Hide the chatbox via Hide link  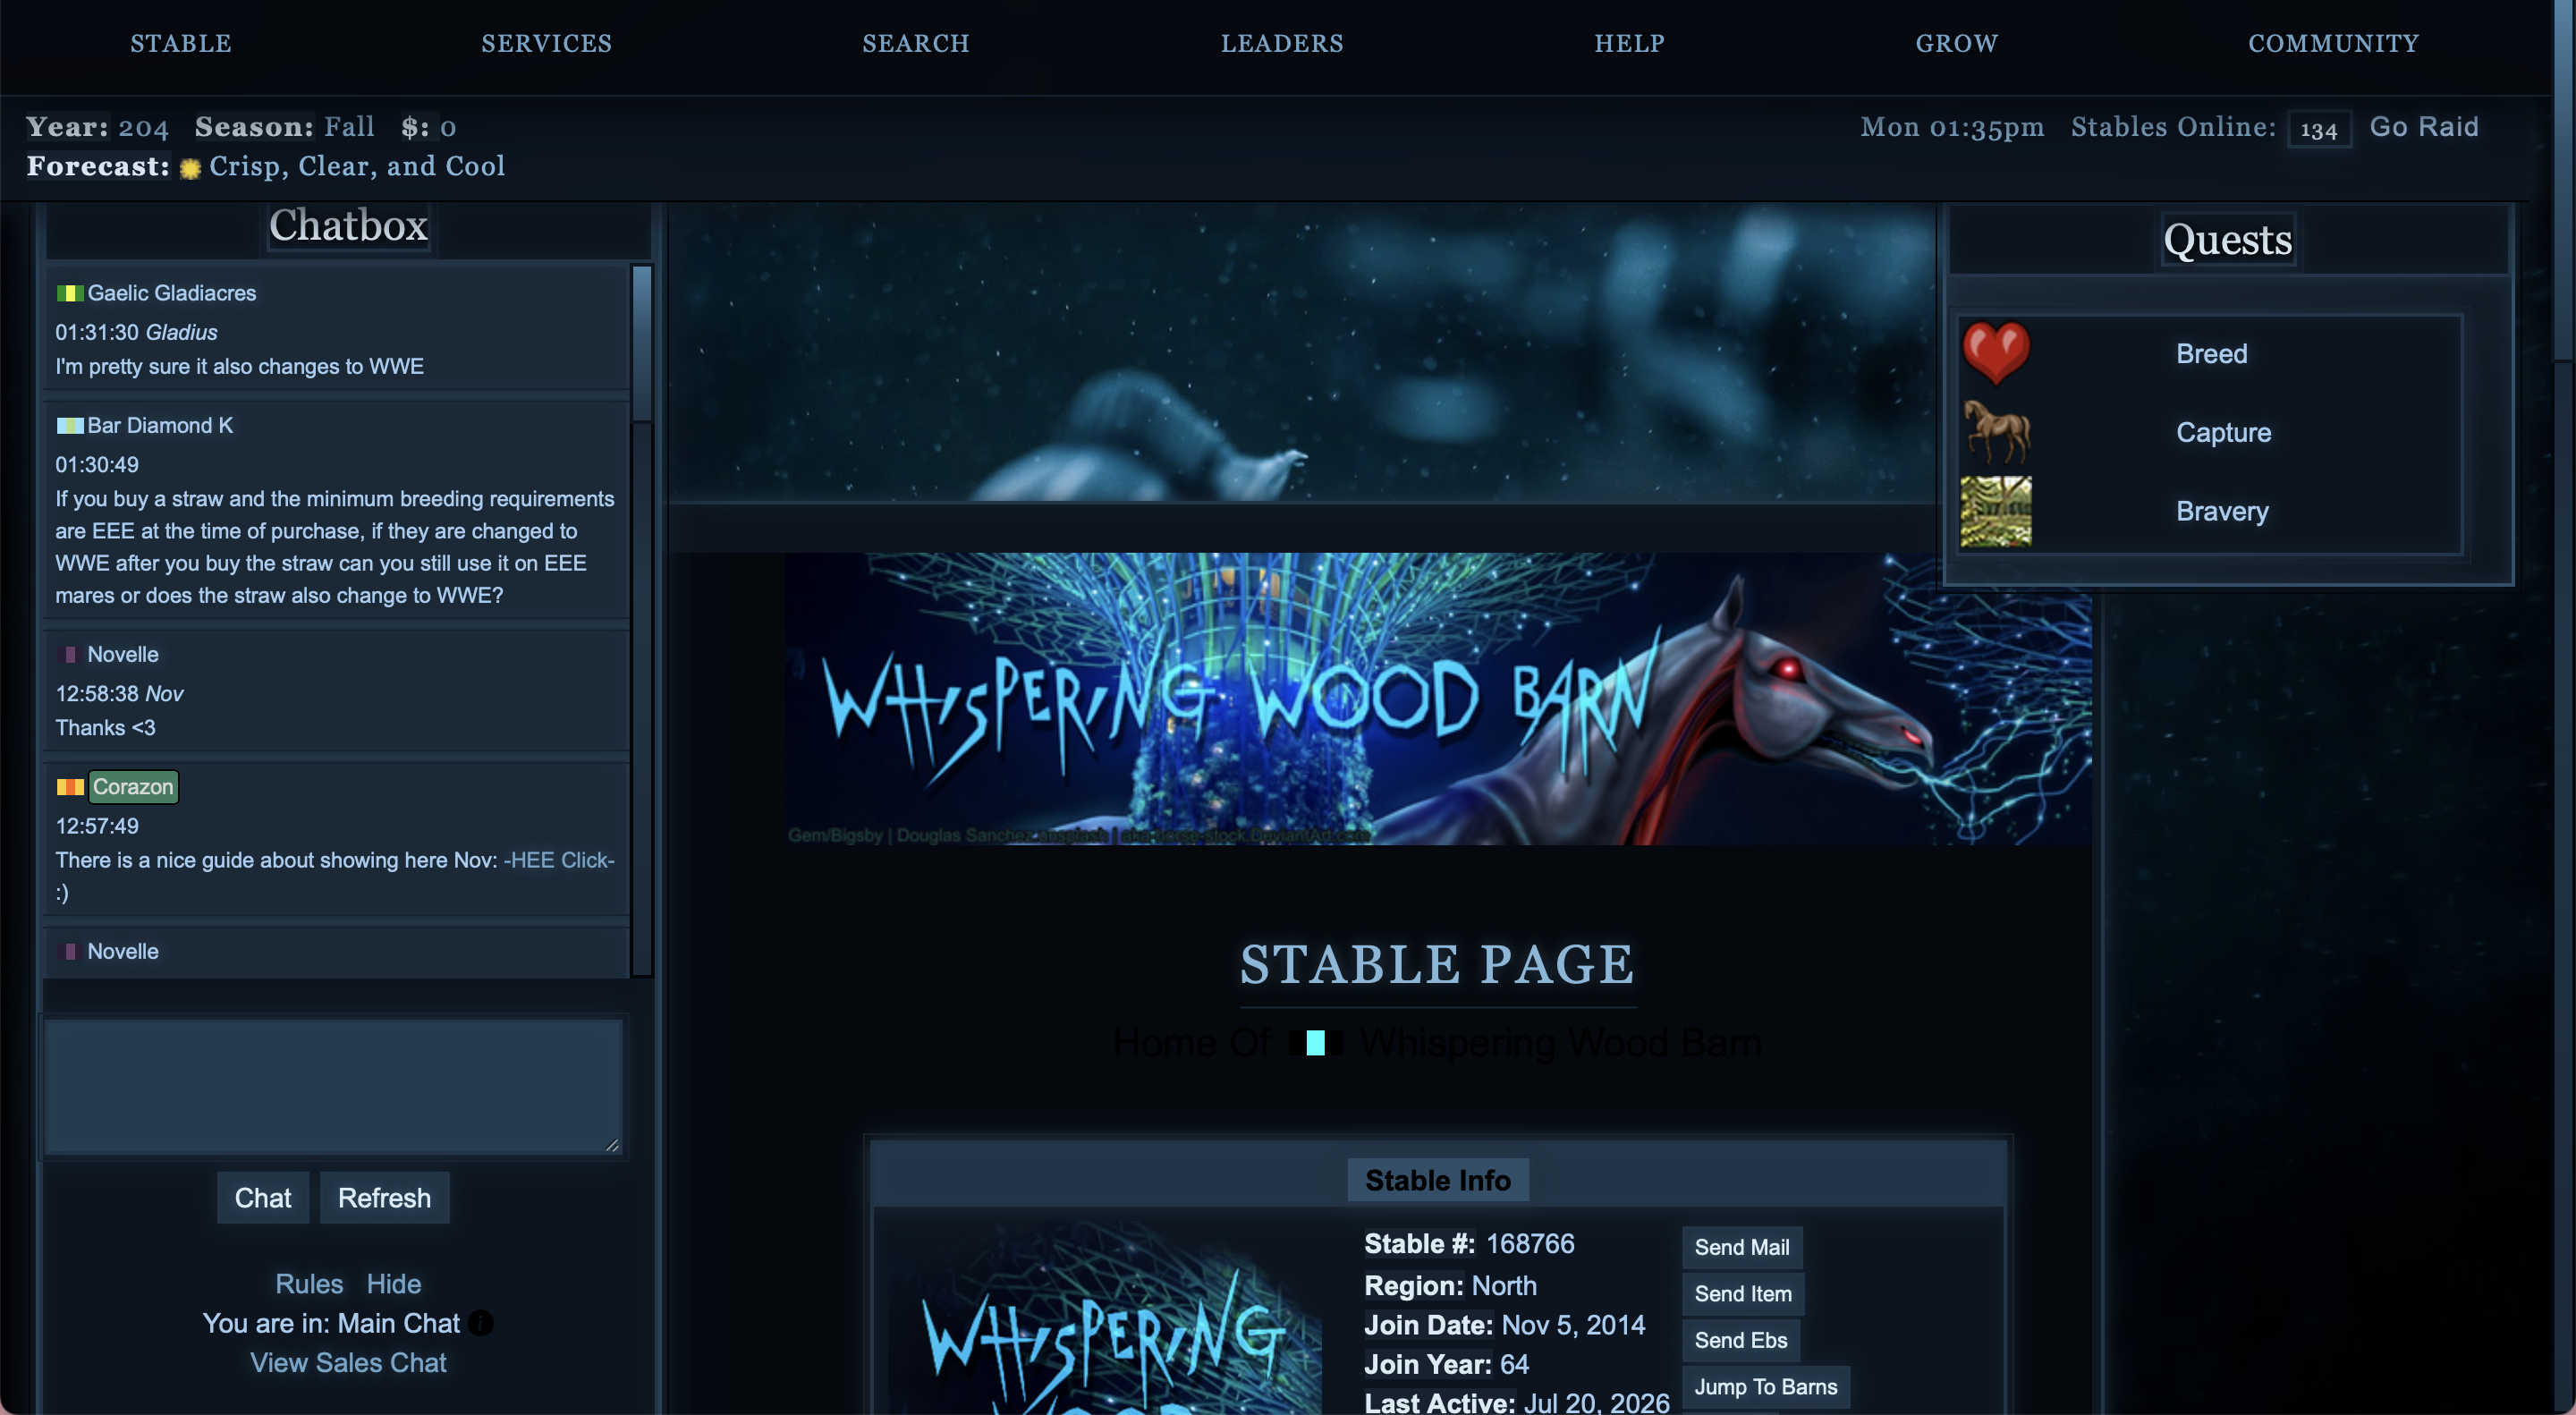tap(393, 1283)
